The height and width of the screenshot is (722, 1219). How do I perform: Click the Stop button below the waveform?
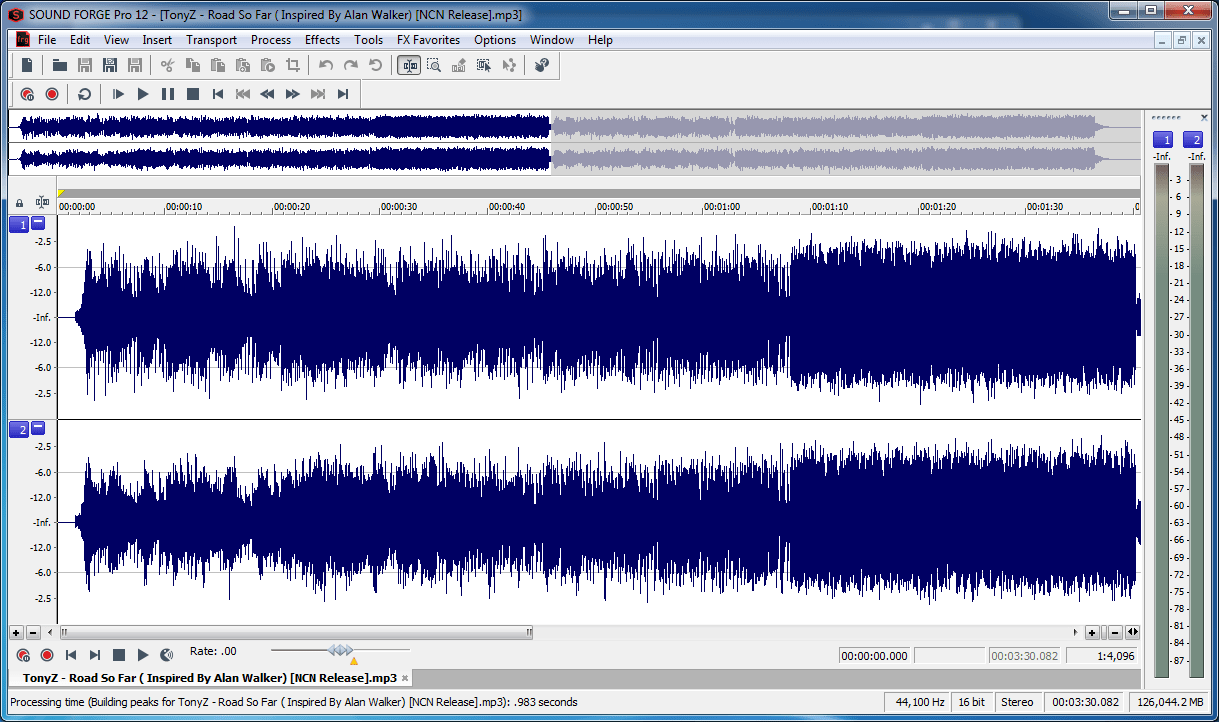[x=119, y=655]
